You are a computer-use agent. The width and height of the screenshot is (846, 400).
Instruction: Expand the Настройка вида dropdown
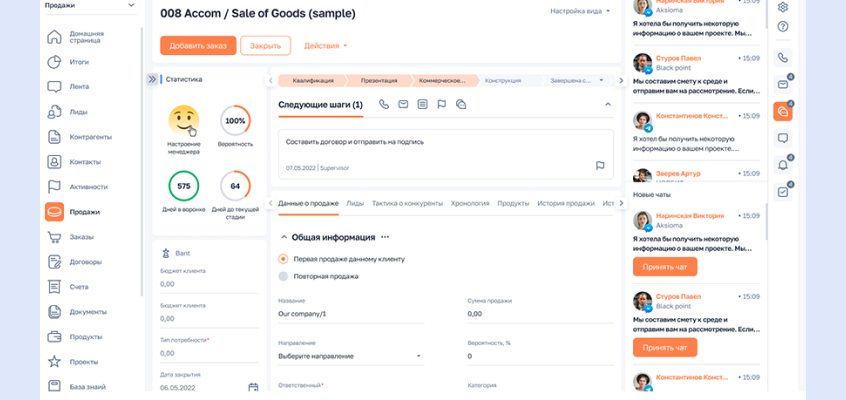coord(580,12)
